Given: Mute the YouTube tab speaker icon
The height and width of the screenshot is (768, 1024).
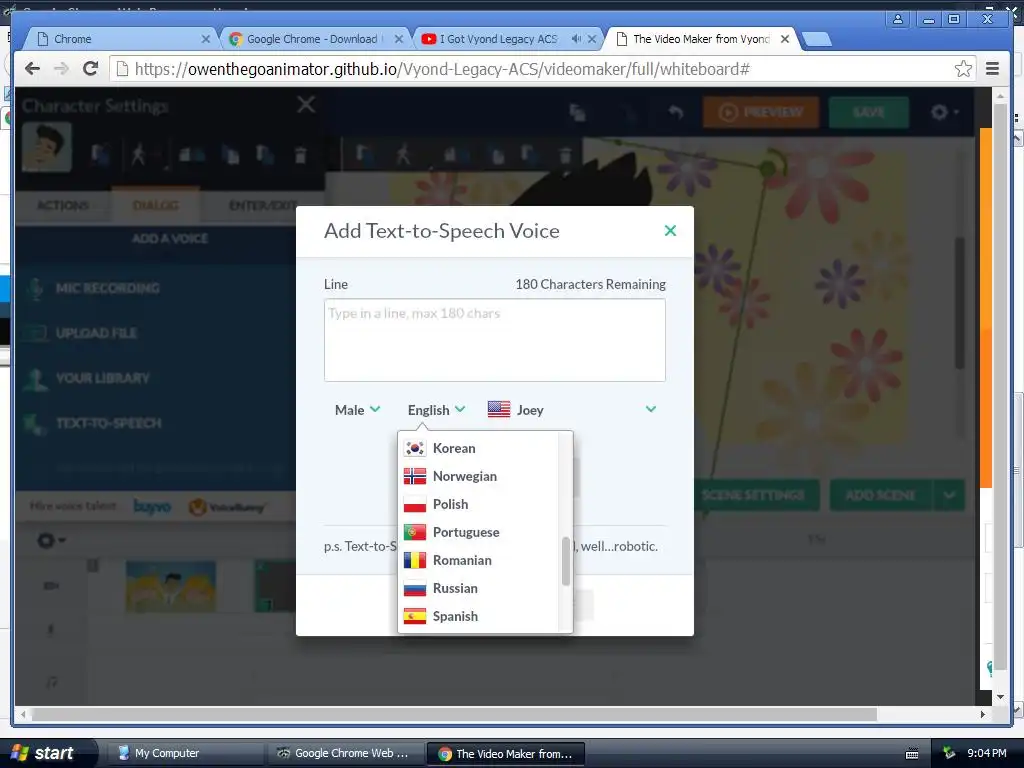Looking at the screenshot, I should coord(576,39).
